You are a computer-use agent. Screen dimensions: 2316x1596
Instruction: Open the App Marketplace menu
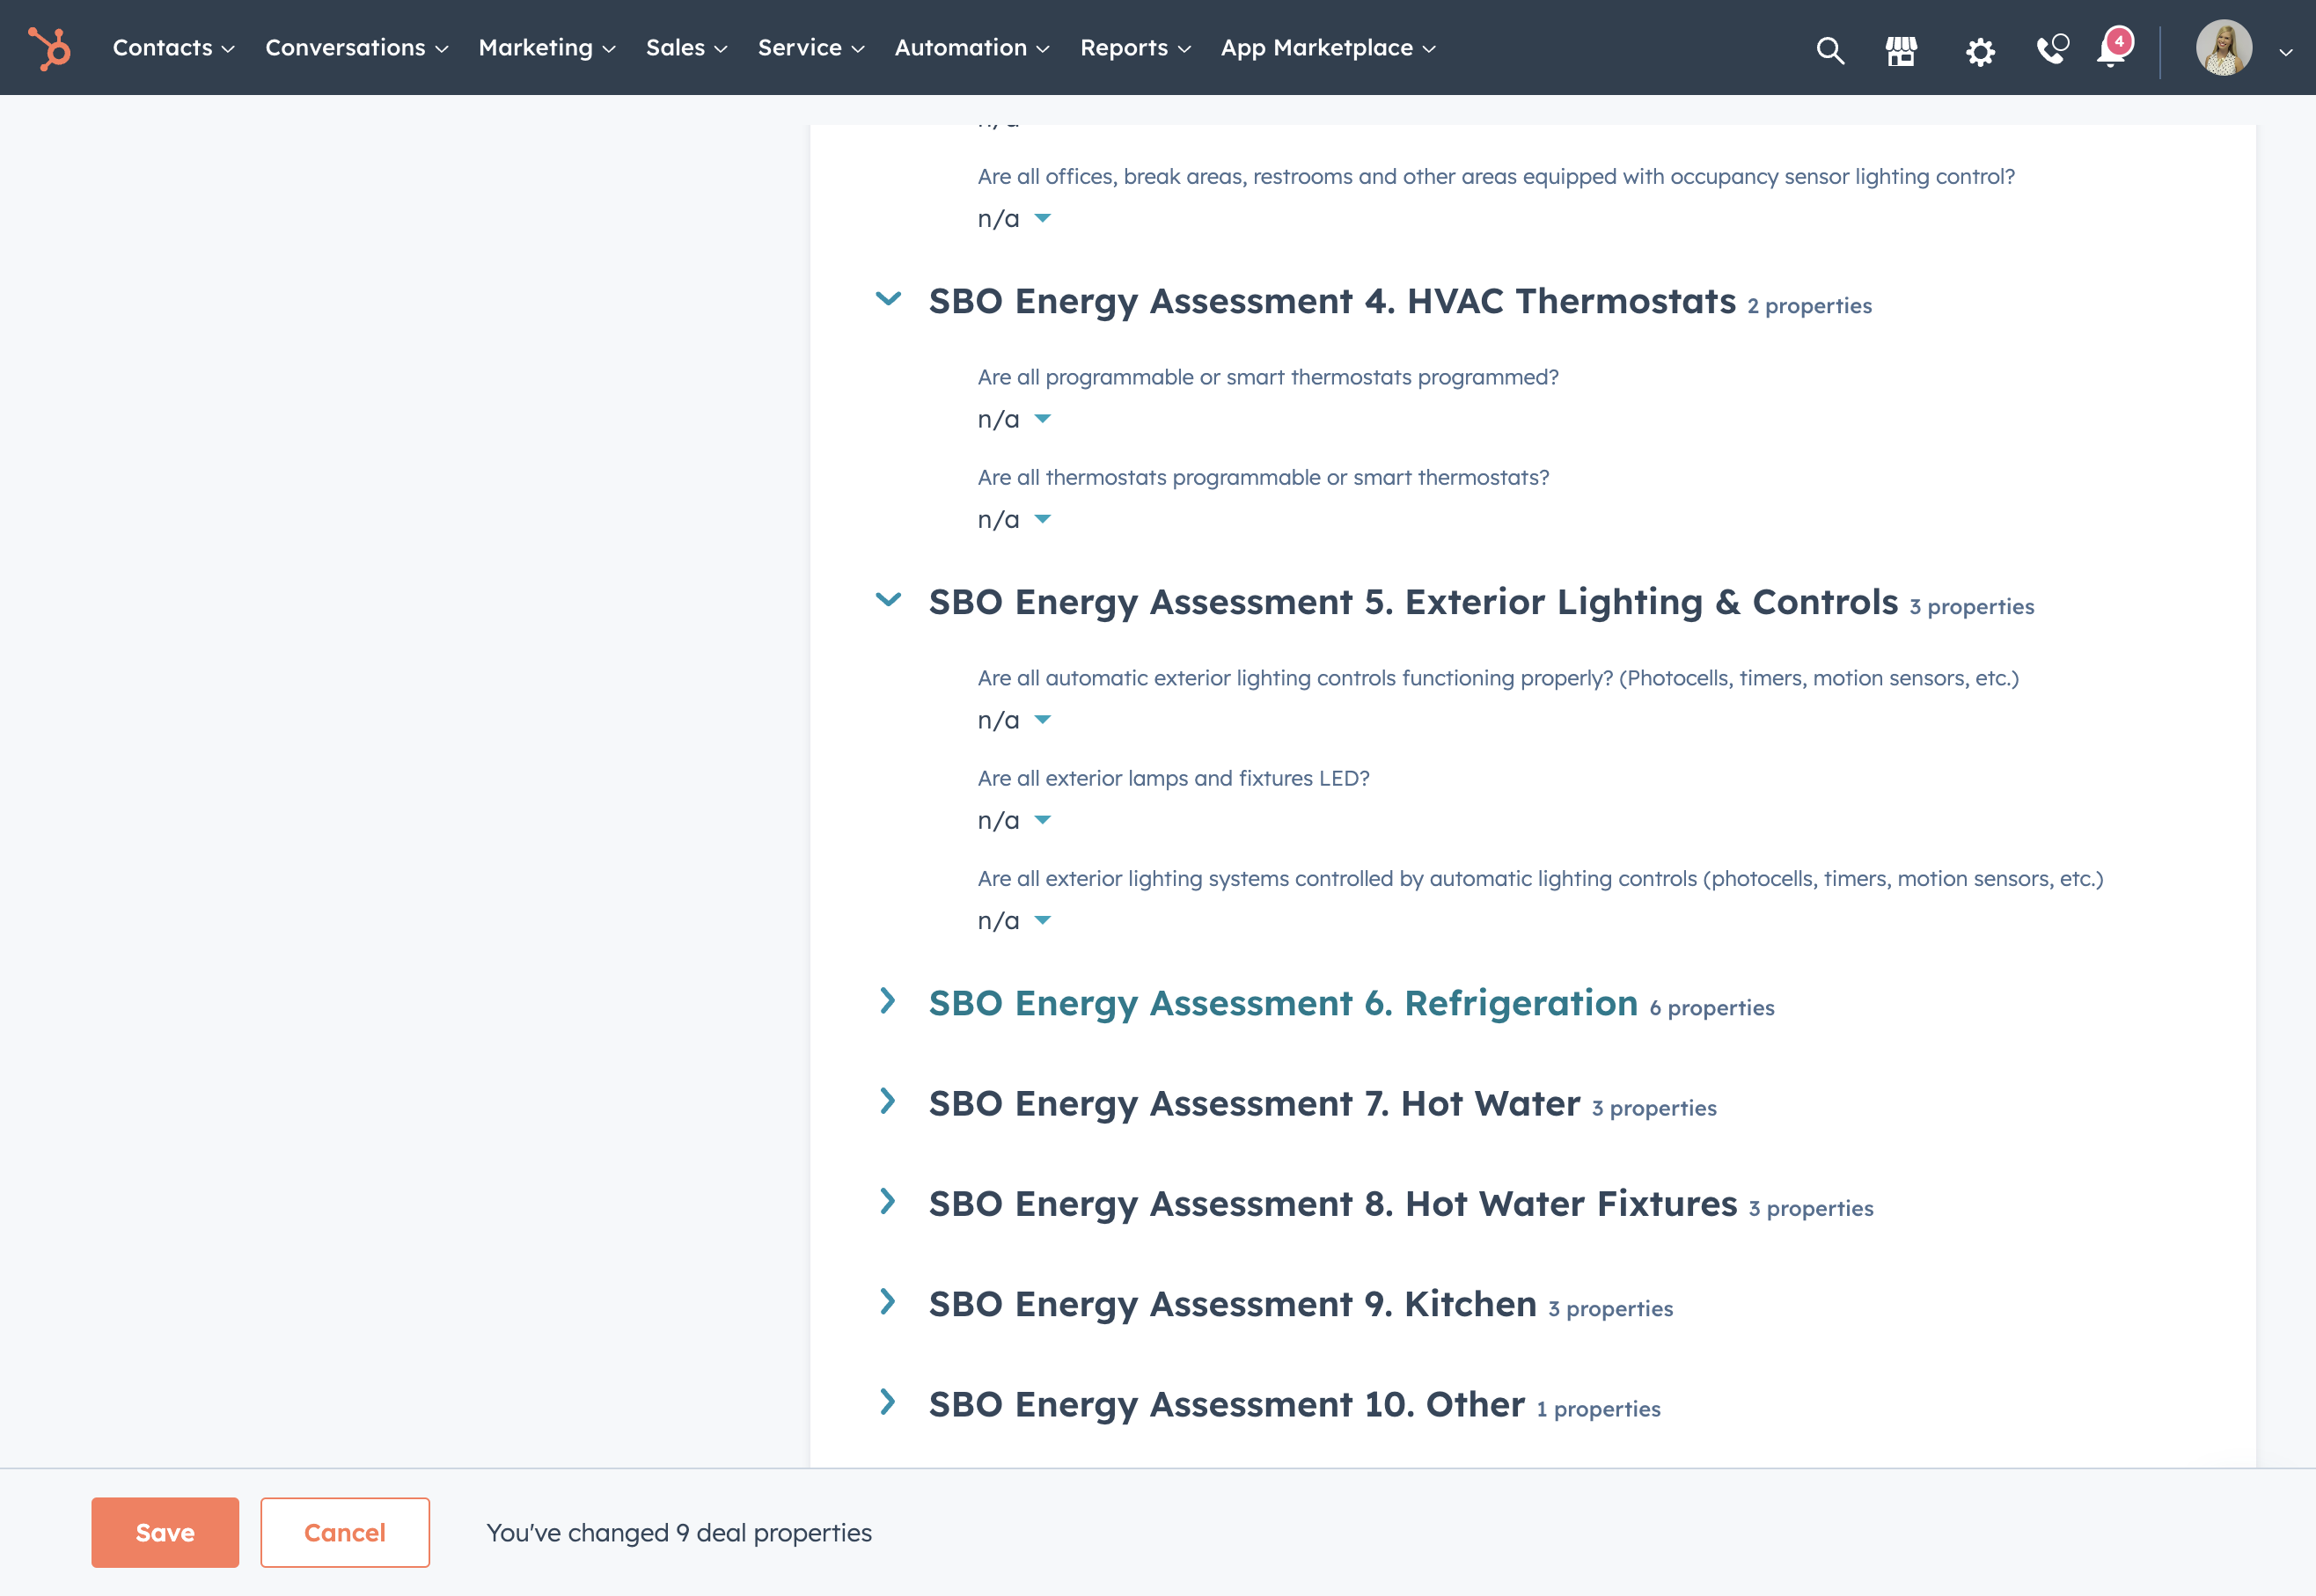click(x=1328, y=48)
